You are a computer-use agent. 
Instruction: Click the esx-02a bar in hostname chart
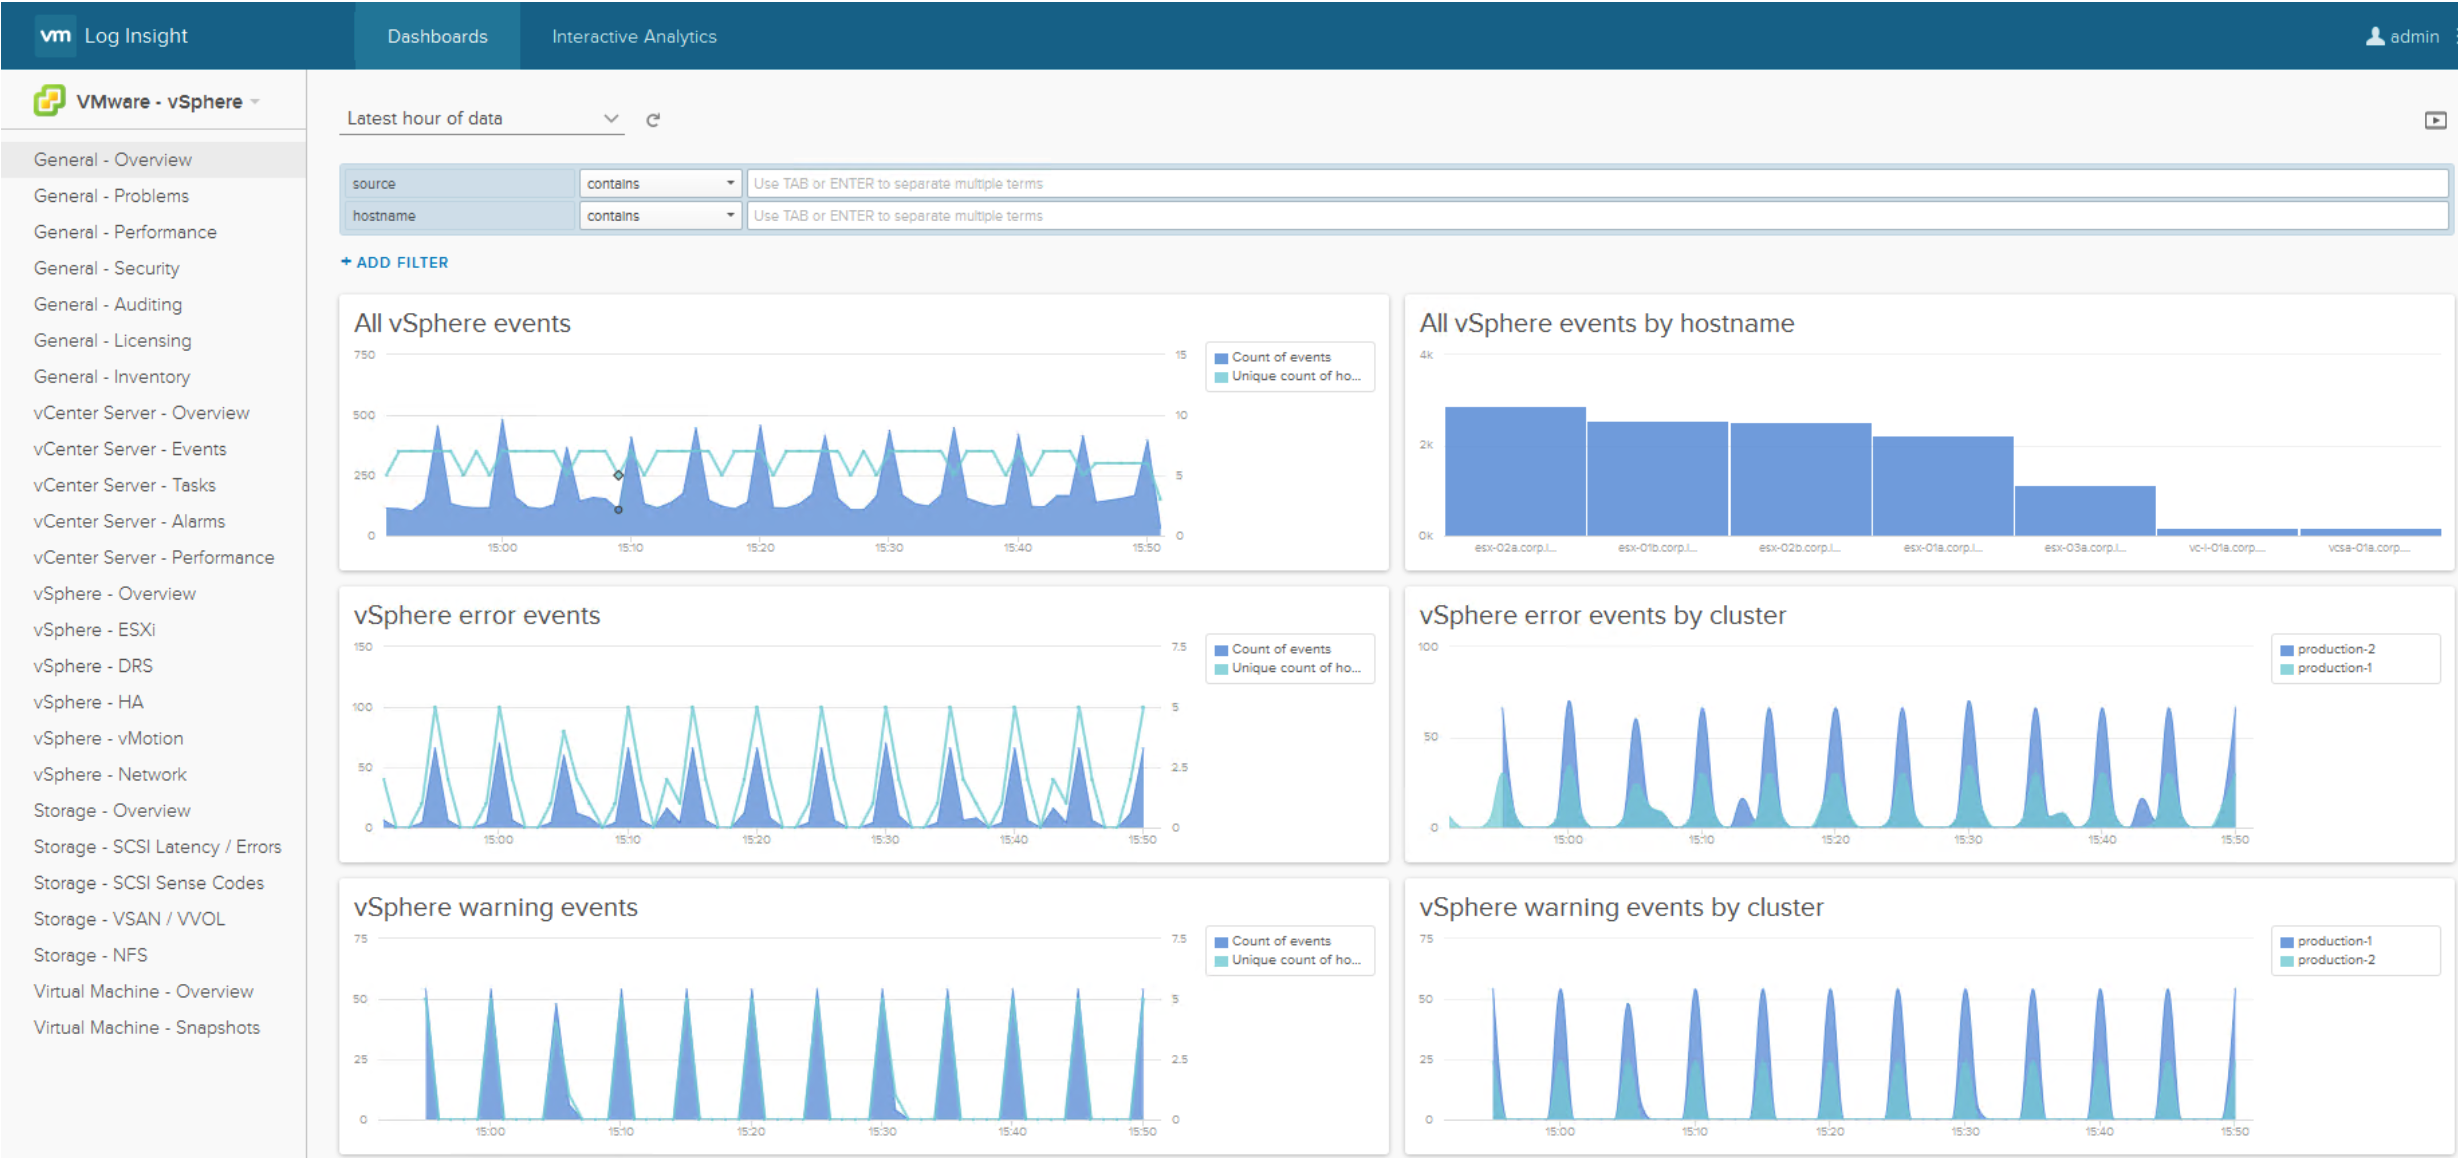[x=1515, y=471]
